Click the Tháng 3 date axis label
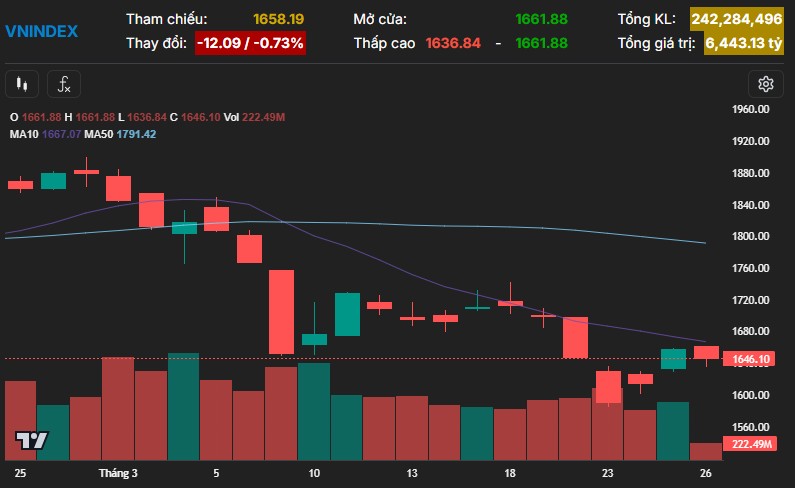The width and height of the screenshot is (795, 488). 118,472
